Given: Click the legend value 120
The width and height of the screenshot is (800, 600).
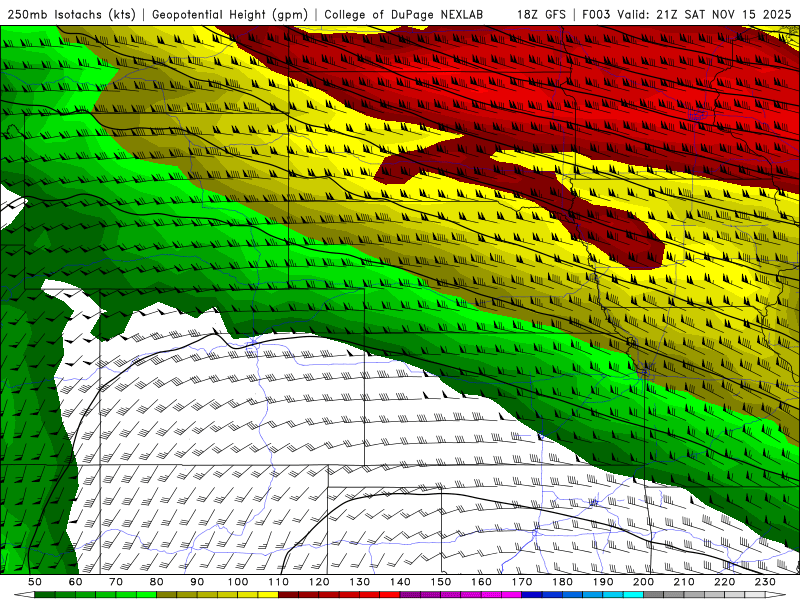Looking at the screenshot, I should pos(319,582).
